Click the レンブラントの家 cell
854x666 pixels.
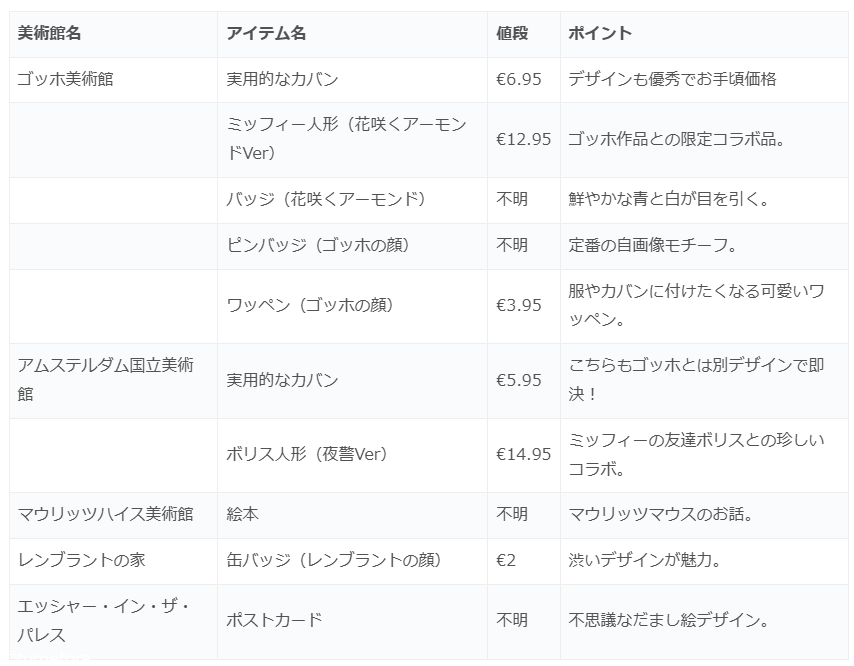pos(81,560)
